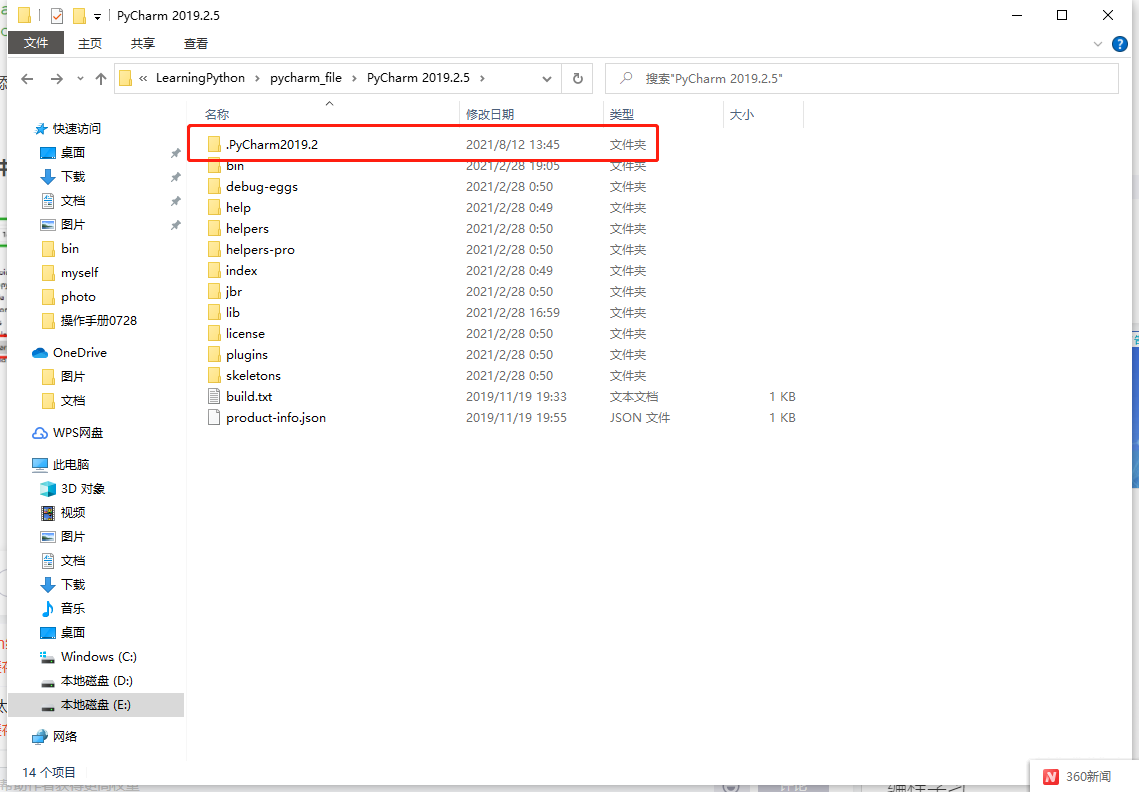The width and height of the screenshot is (1139, 792).
Task: Expand the ribbon with the chevron
Action: (x=1098, y=44)
